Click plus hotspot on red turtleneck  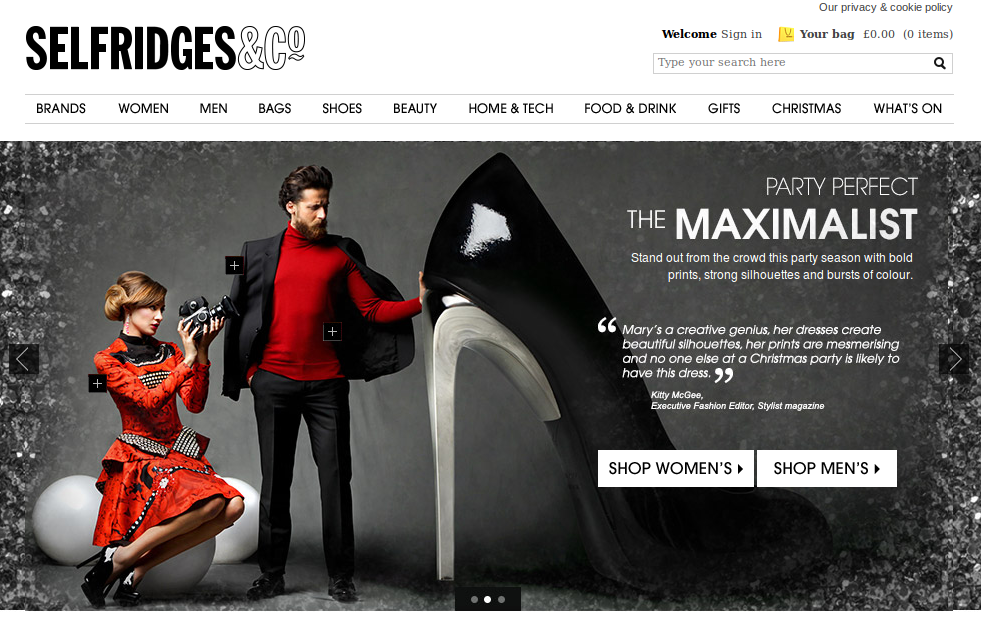click(332, 332)
